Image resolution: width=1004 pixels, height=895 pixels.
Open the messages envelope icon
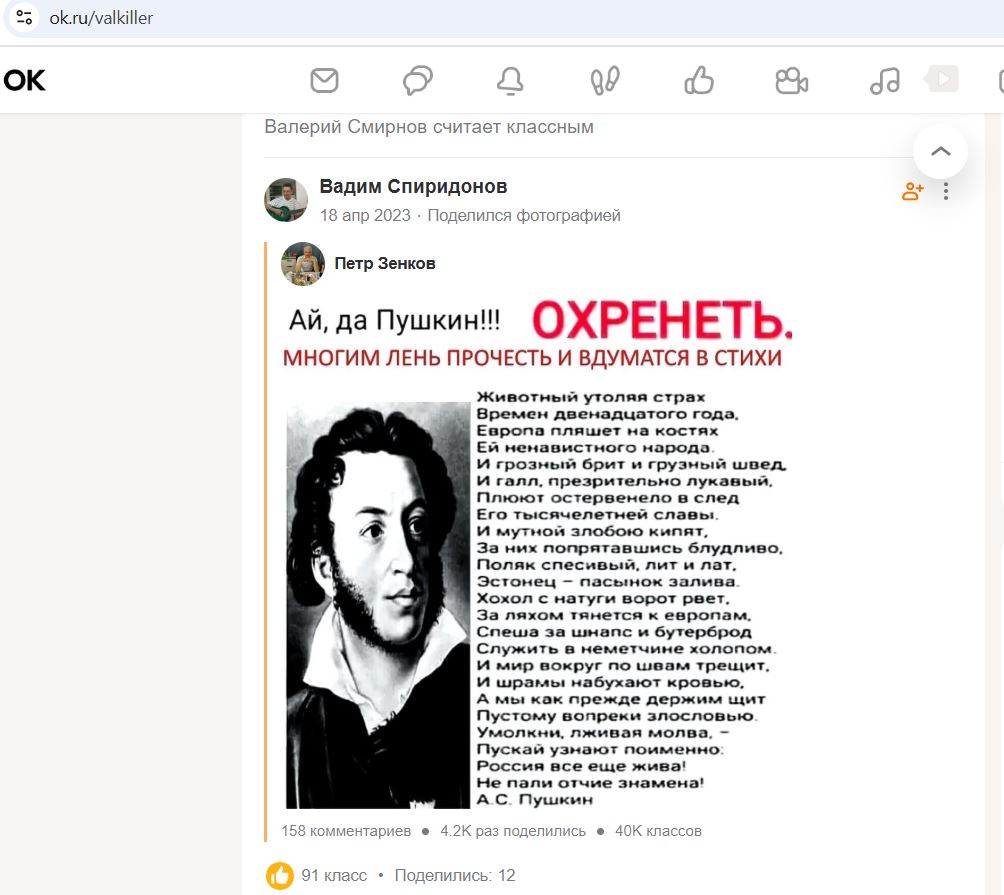(324, 81)
